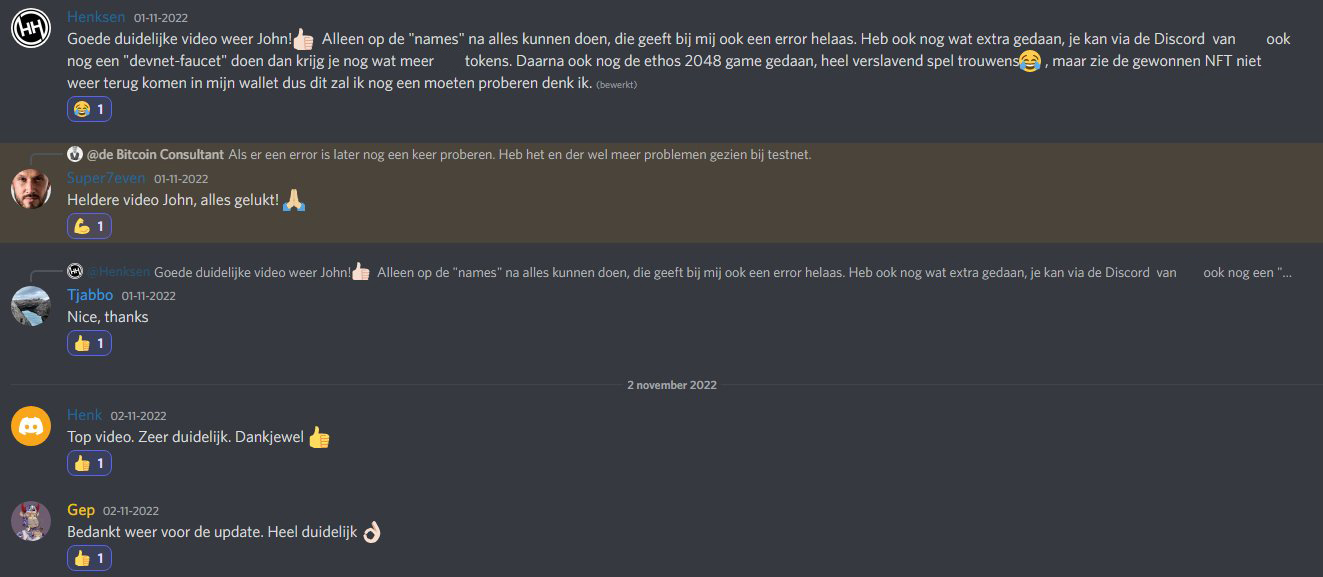The height and width of the screenshot is (577, 1323).
Task: Toggle thumbs up reaction under Henk's message
Action: tap(89, 463)
